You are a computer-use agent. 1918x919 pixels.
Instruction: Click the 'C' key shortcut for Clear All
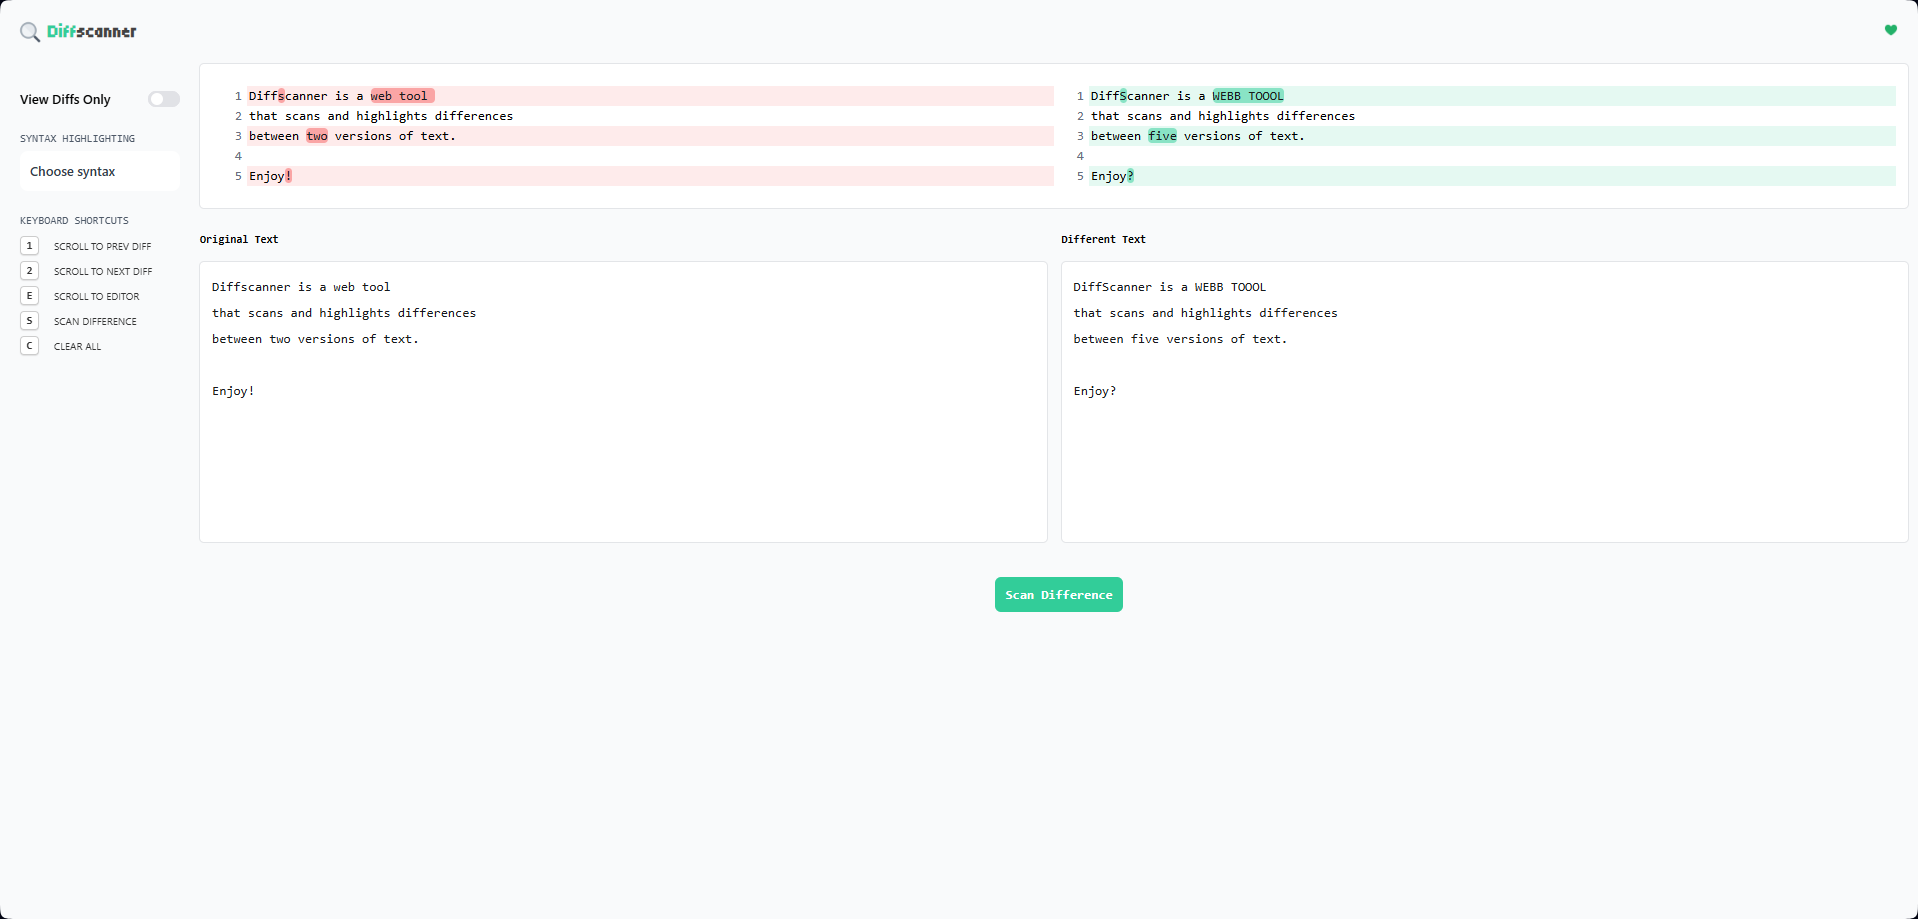pyautogui.click(x=30, y=346)
